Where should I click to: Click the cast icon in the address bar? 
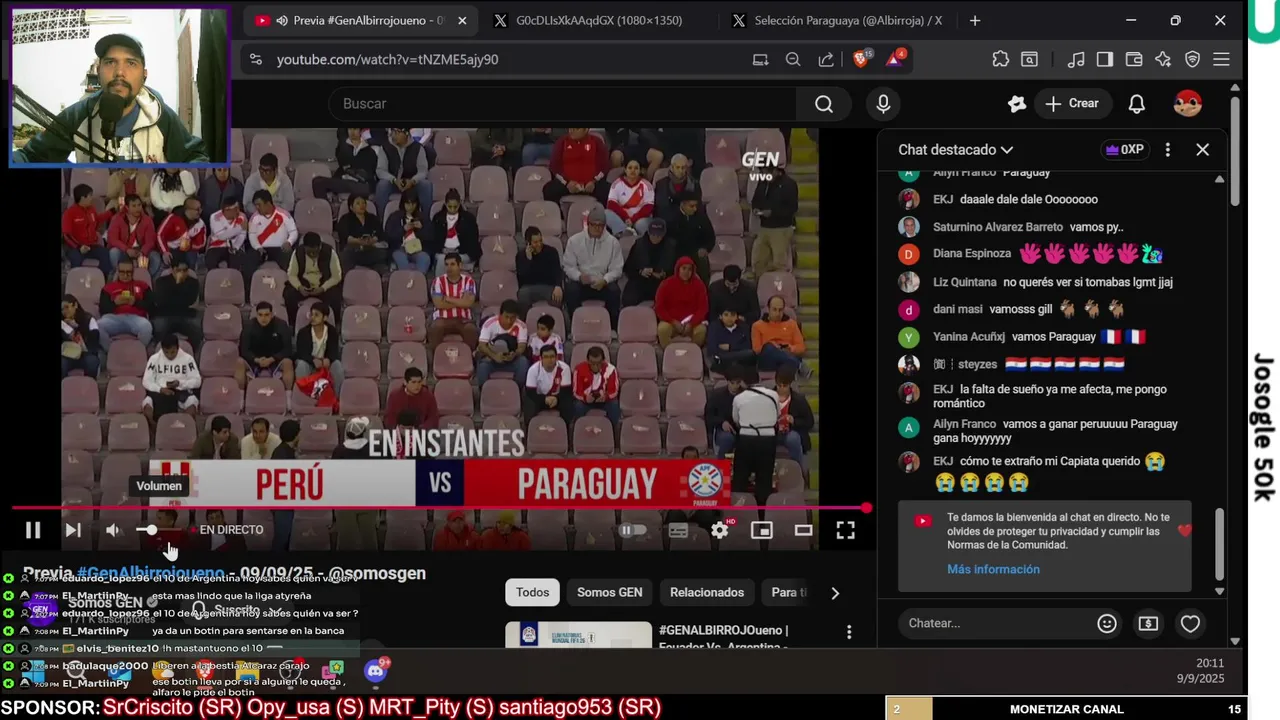[x=760, y=60]
